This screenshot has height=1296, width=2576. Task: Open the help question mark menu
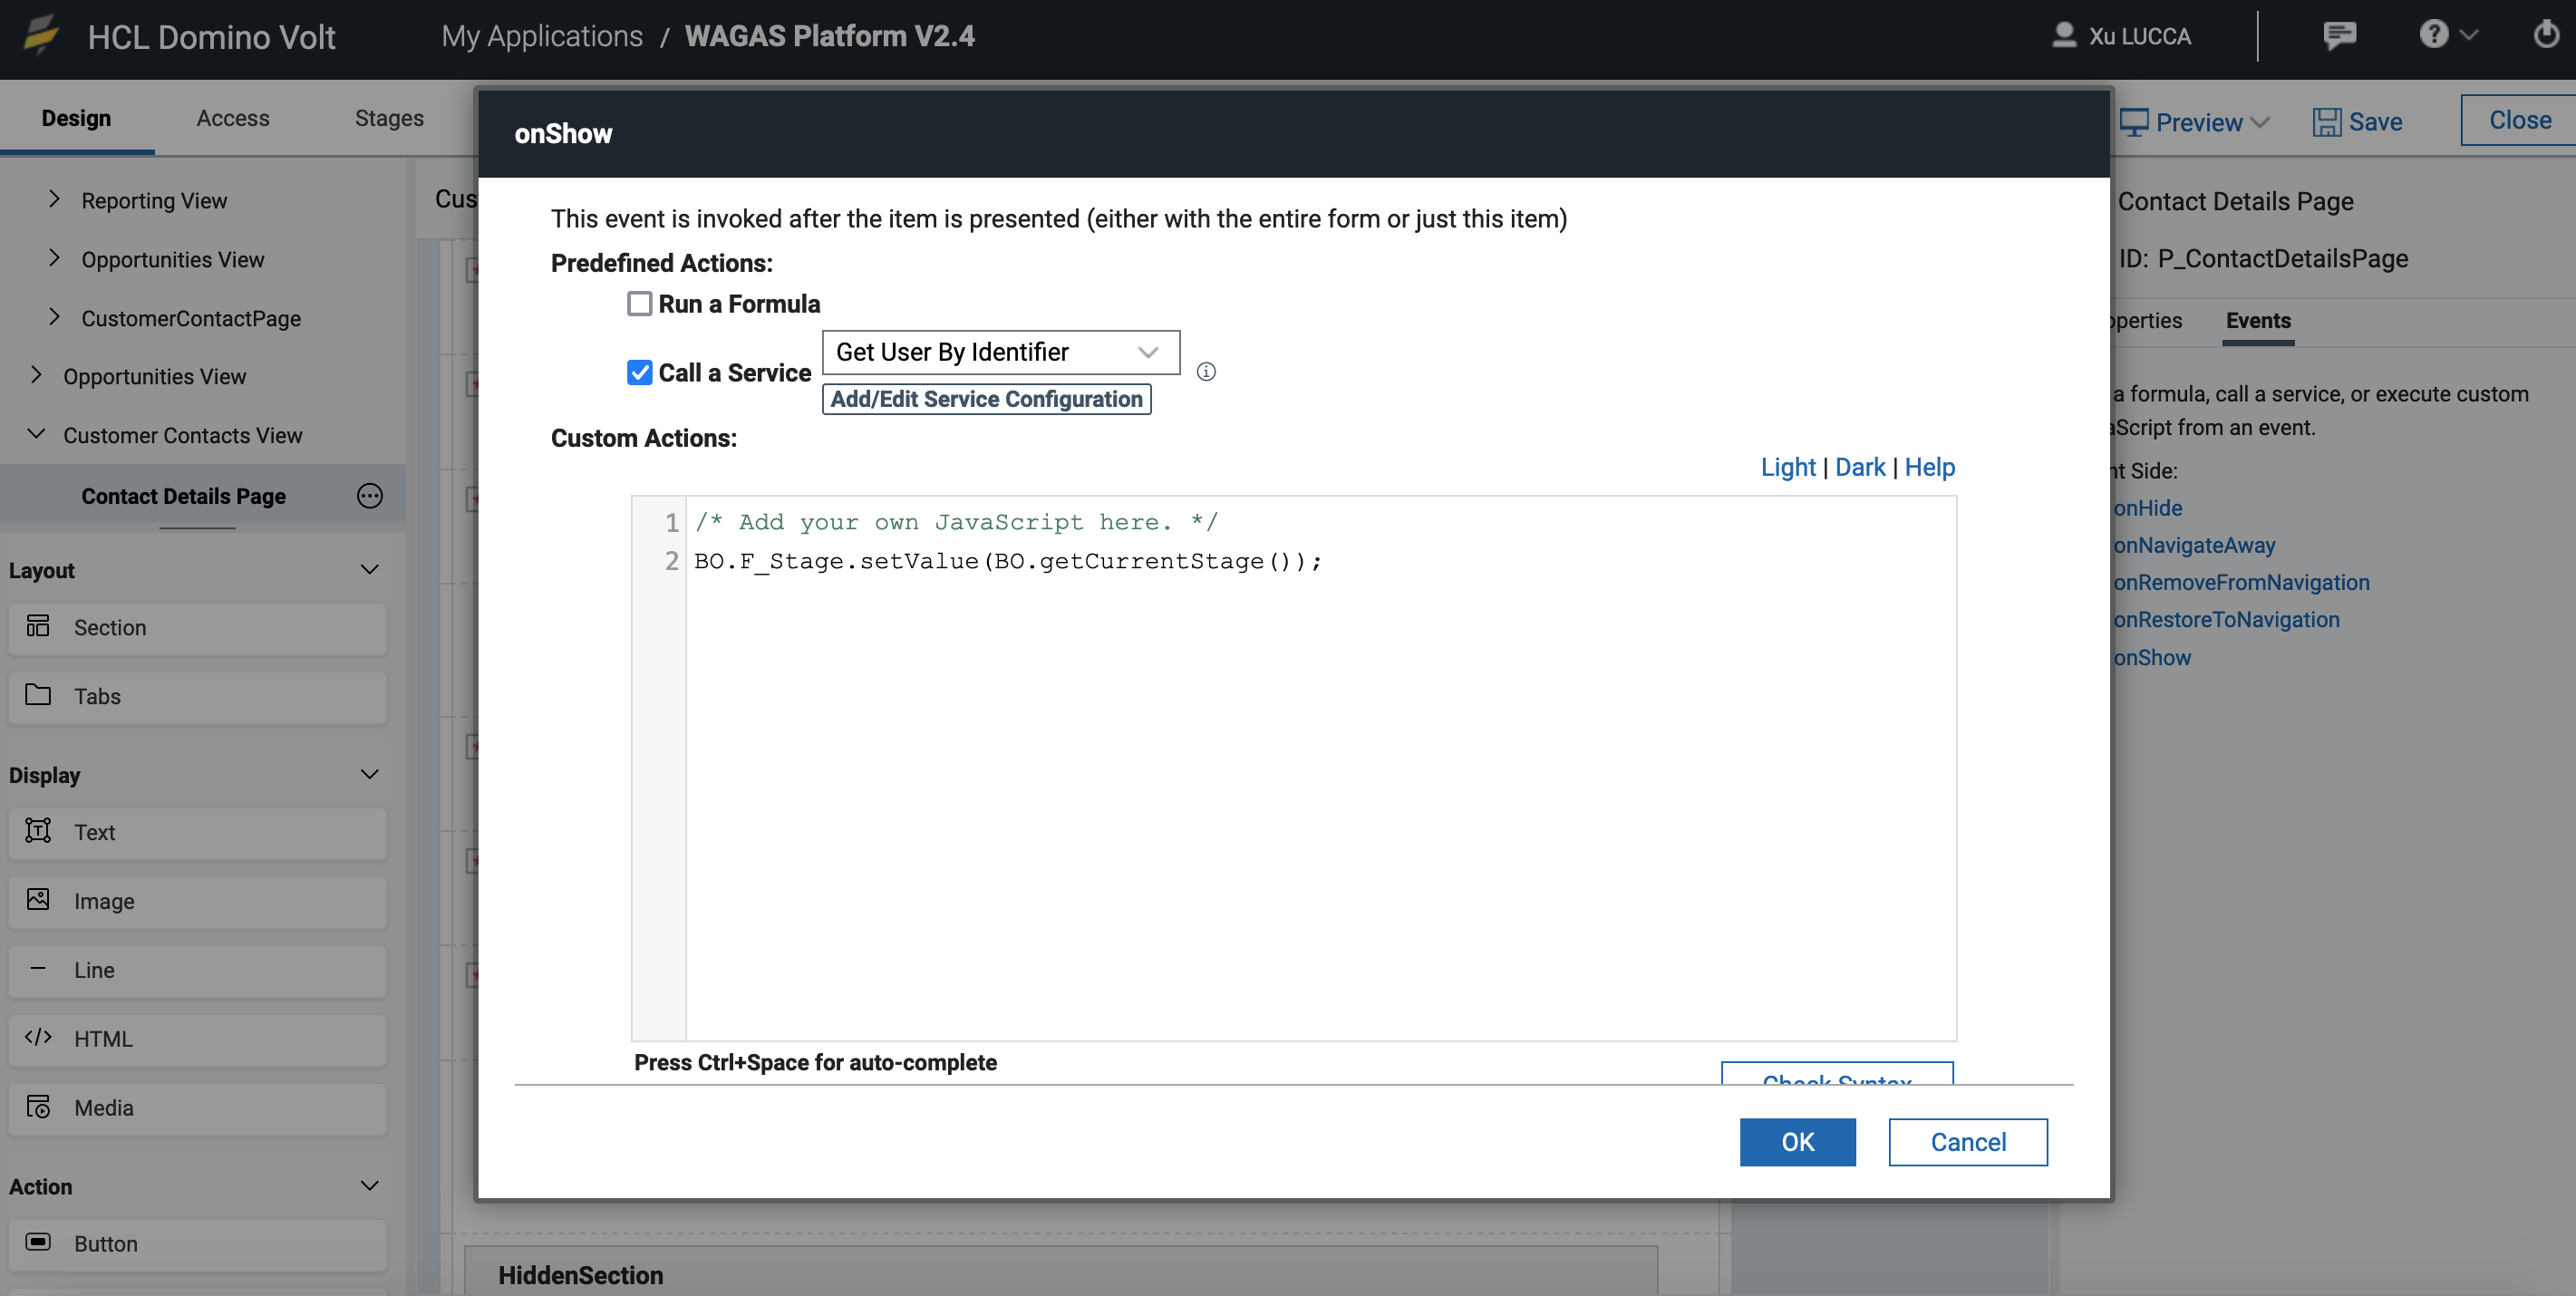[2448, 35]
